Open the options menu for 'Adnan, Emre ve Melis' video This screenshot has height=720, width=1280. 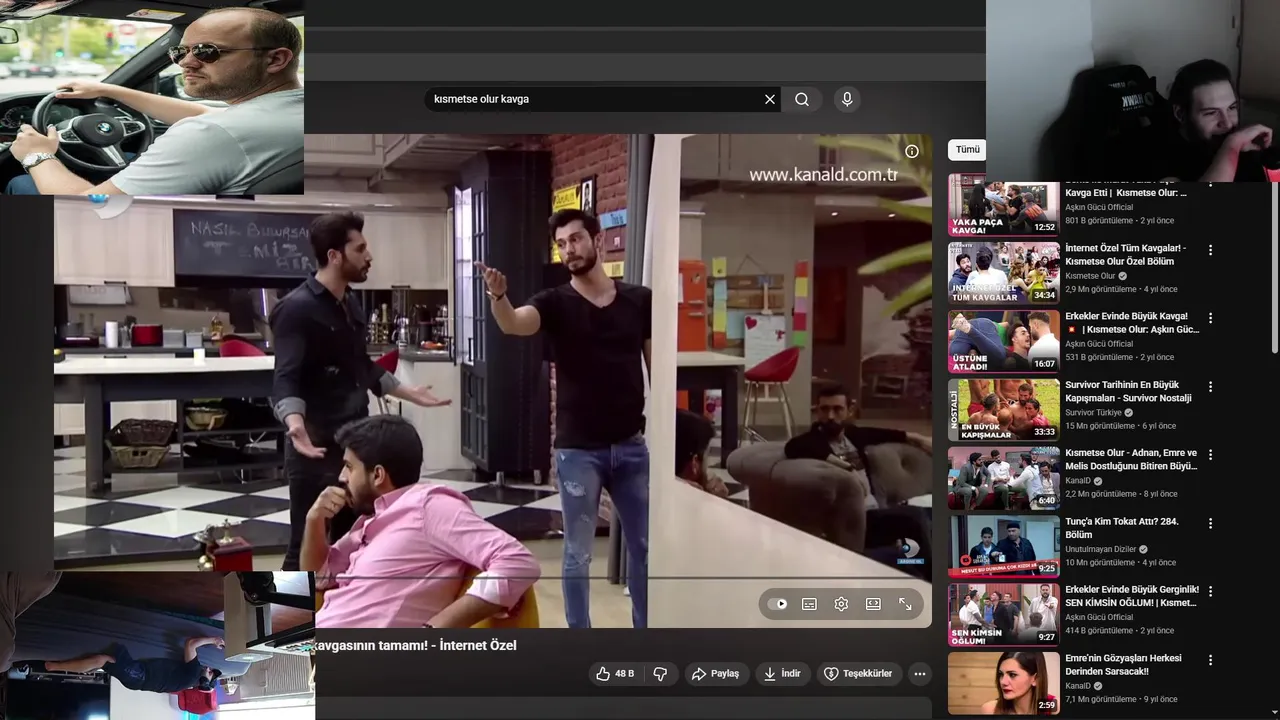pos(1210,455)
